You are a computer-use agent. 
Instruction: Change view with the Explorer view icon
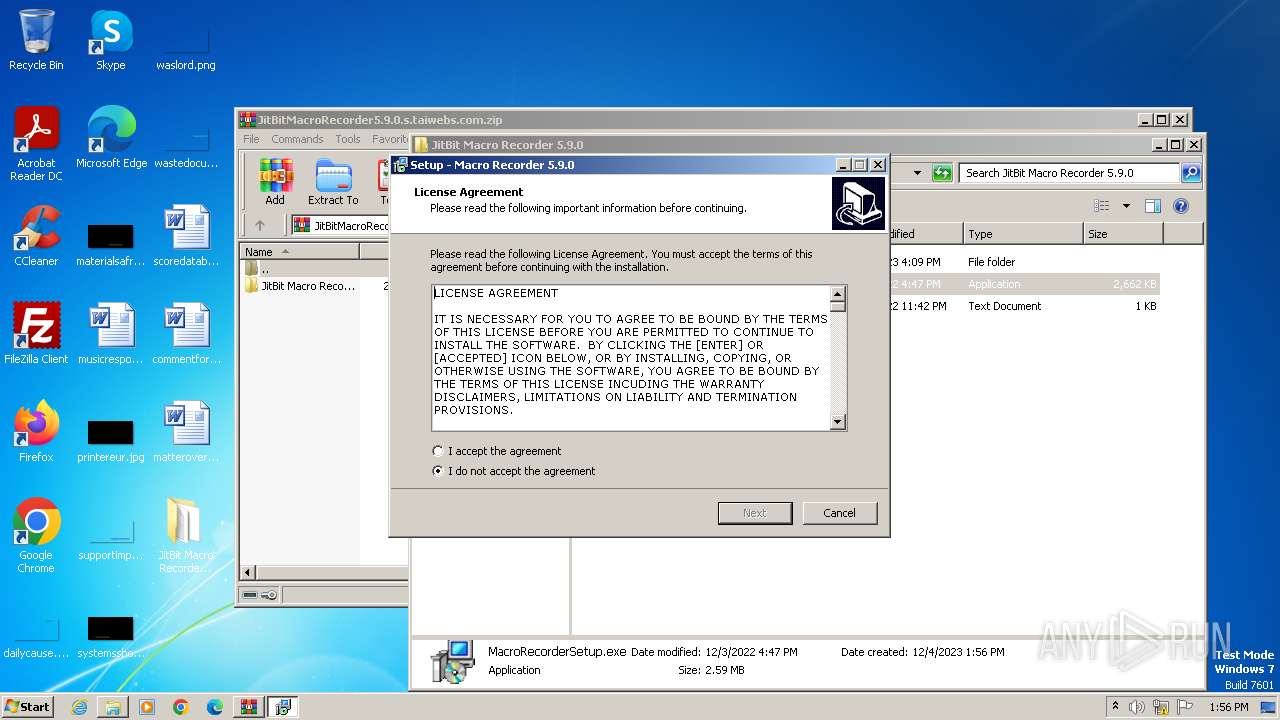(1102, 206)
